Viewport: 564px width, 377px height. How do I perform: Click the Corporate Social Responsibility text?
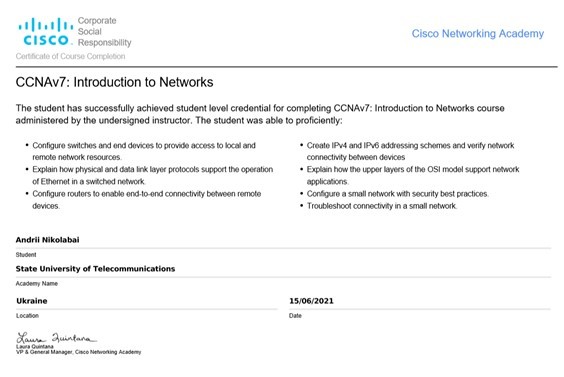pyautogui.click(x=104, y=32)
